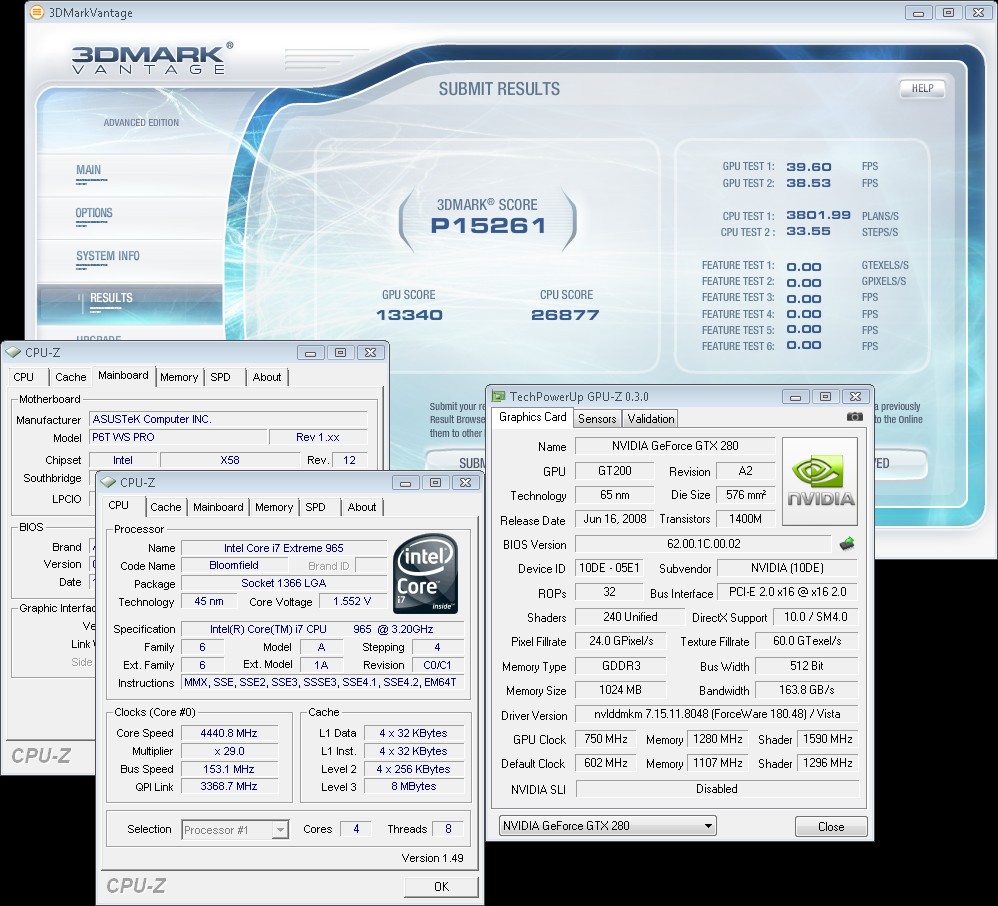Screen dimensions: 998x906
Task: Click the Intel Core i7 logo in CPU-Z
Action: 425,574
